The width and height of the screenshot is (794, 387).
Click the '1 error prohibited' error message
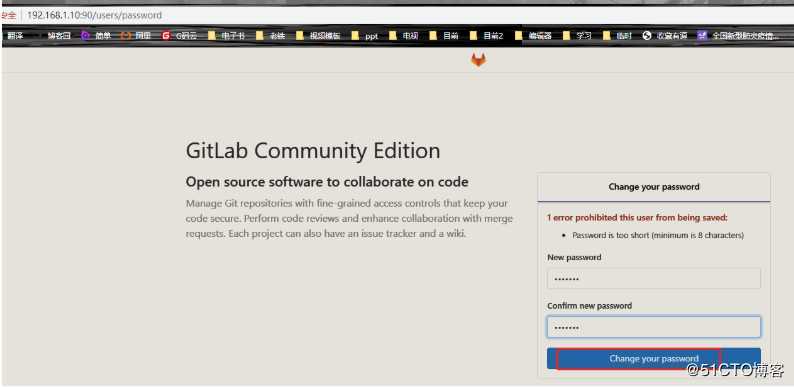[x=637, y=218]
